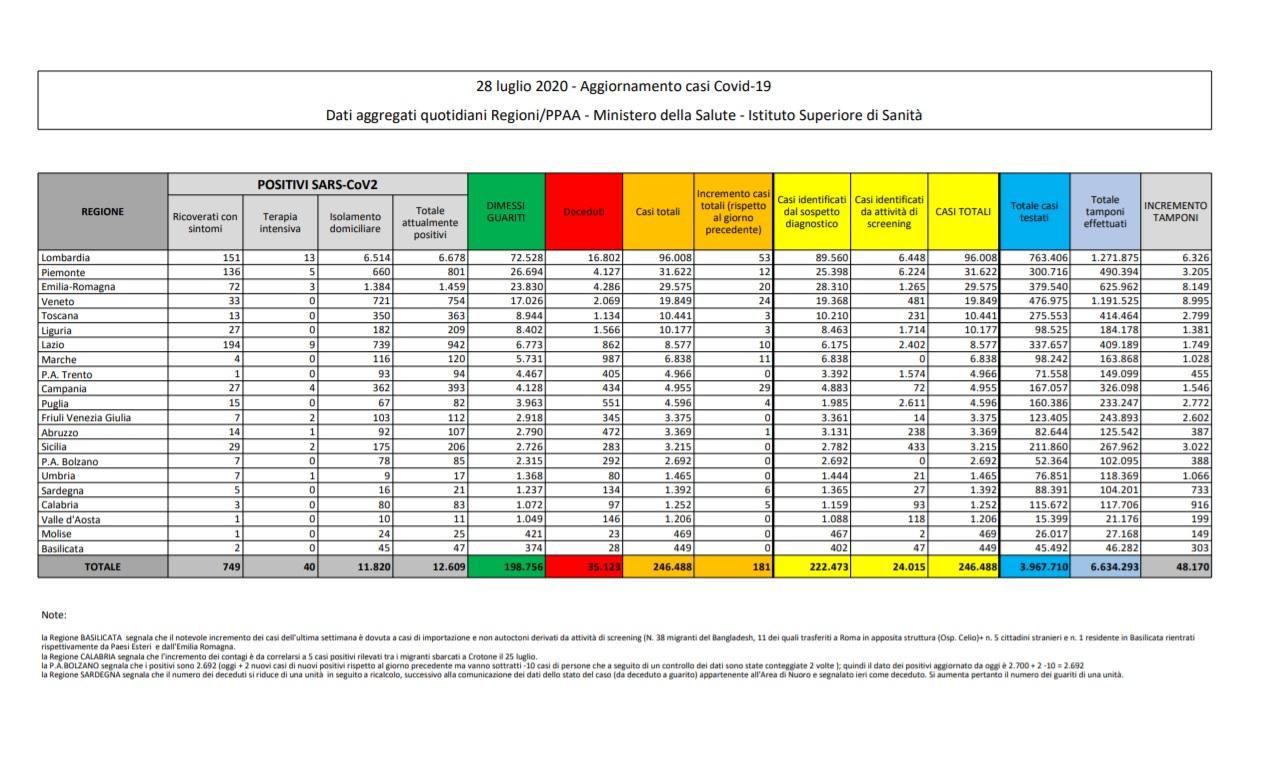Click the Liguria row label
This screenshot has width=1273, height=773.
point(58,330)
